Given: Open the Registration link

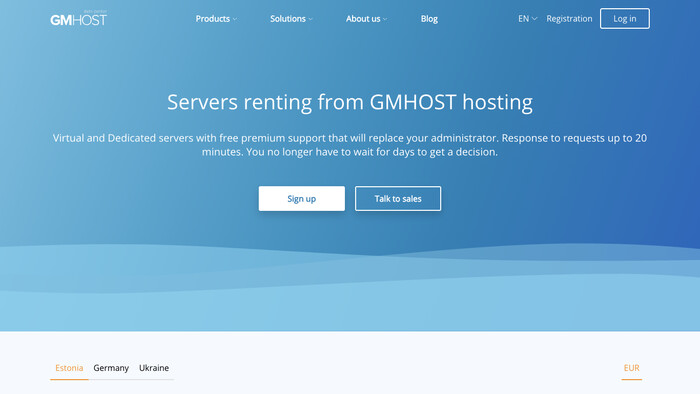Looking at the screenshot, I should (569, 18).
